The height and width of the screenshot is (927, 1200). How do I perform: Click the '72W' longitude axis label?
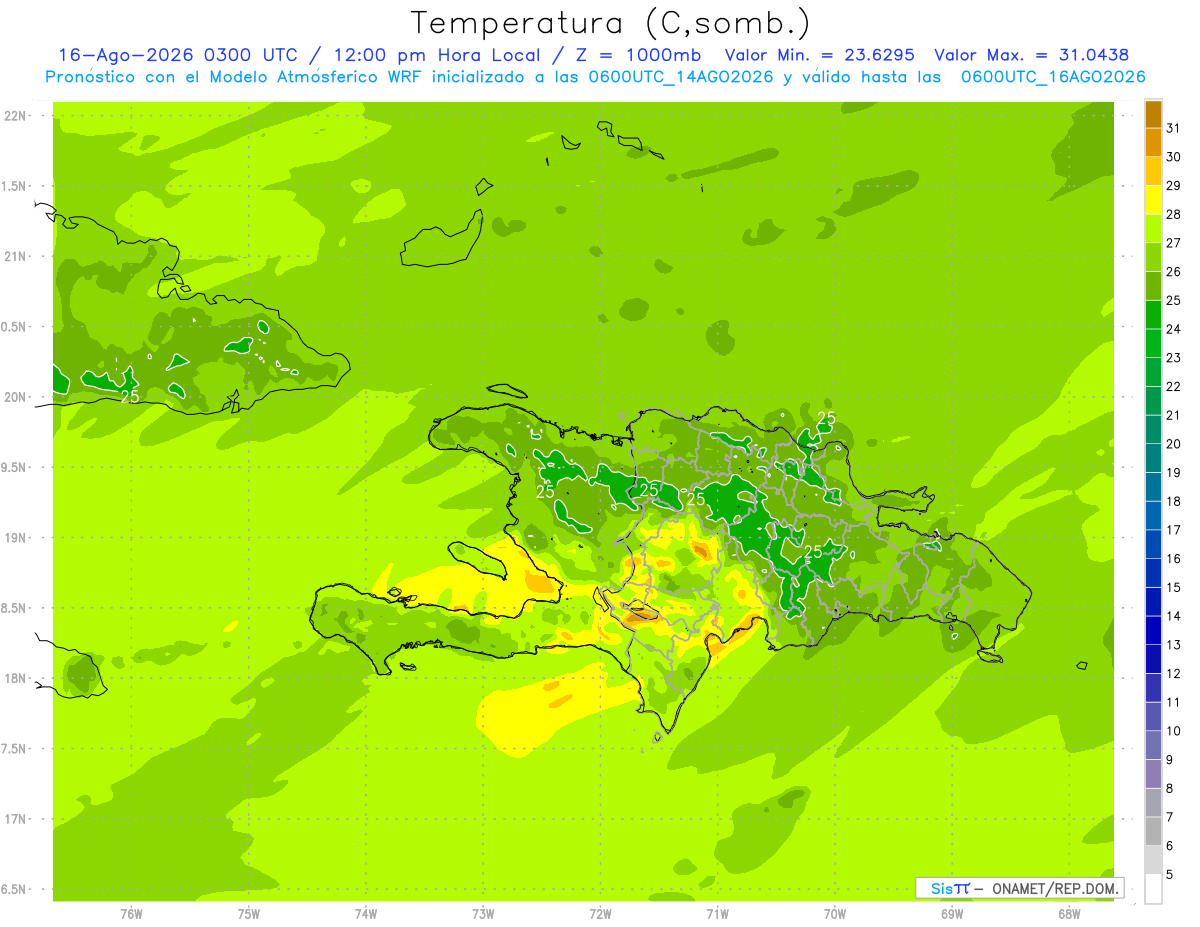600,914
